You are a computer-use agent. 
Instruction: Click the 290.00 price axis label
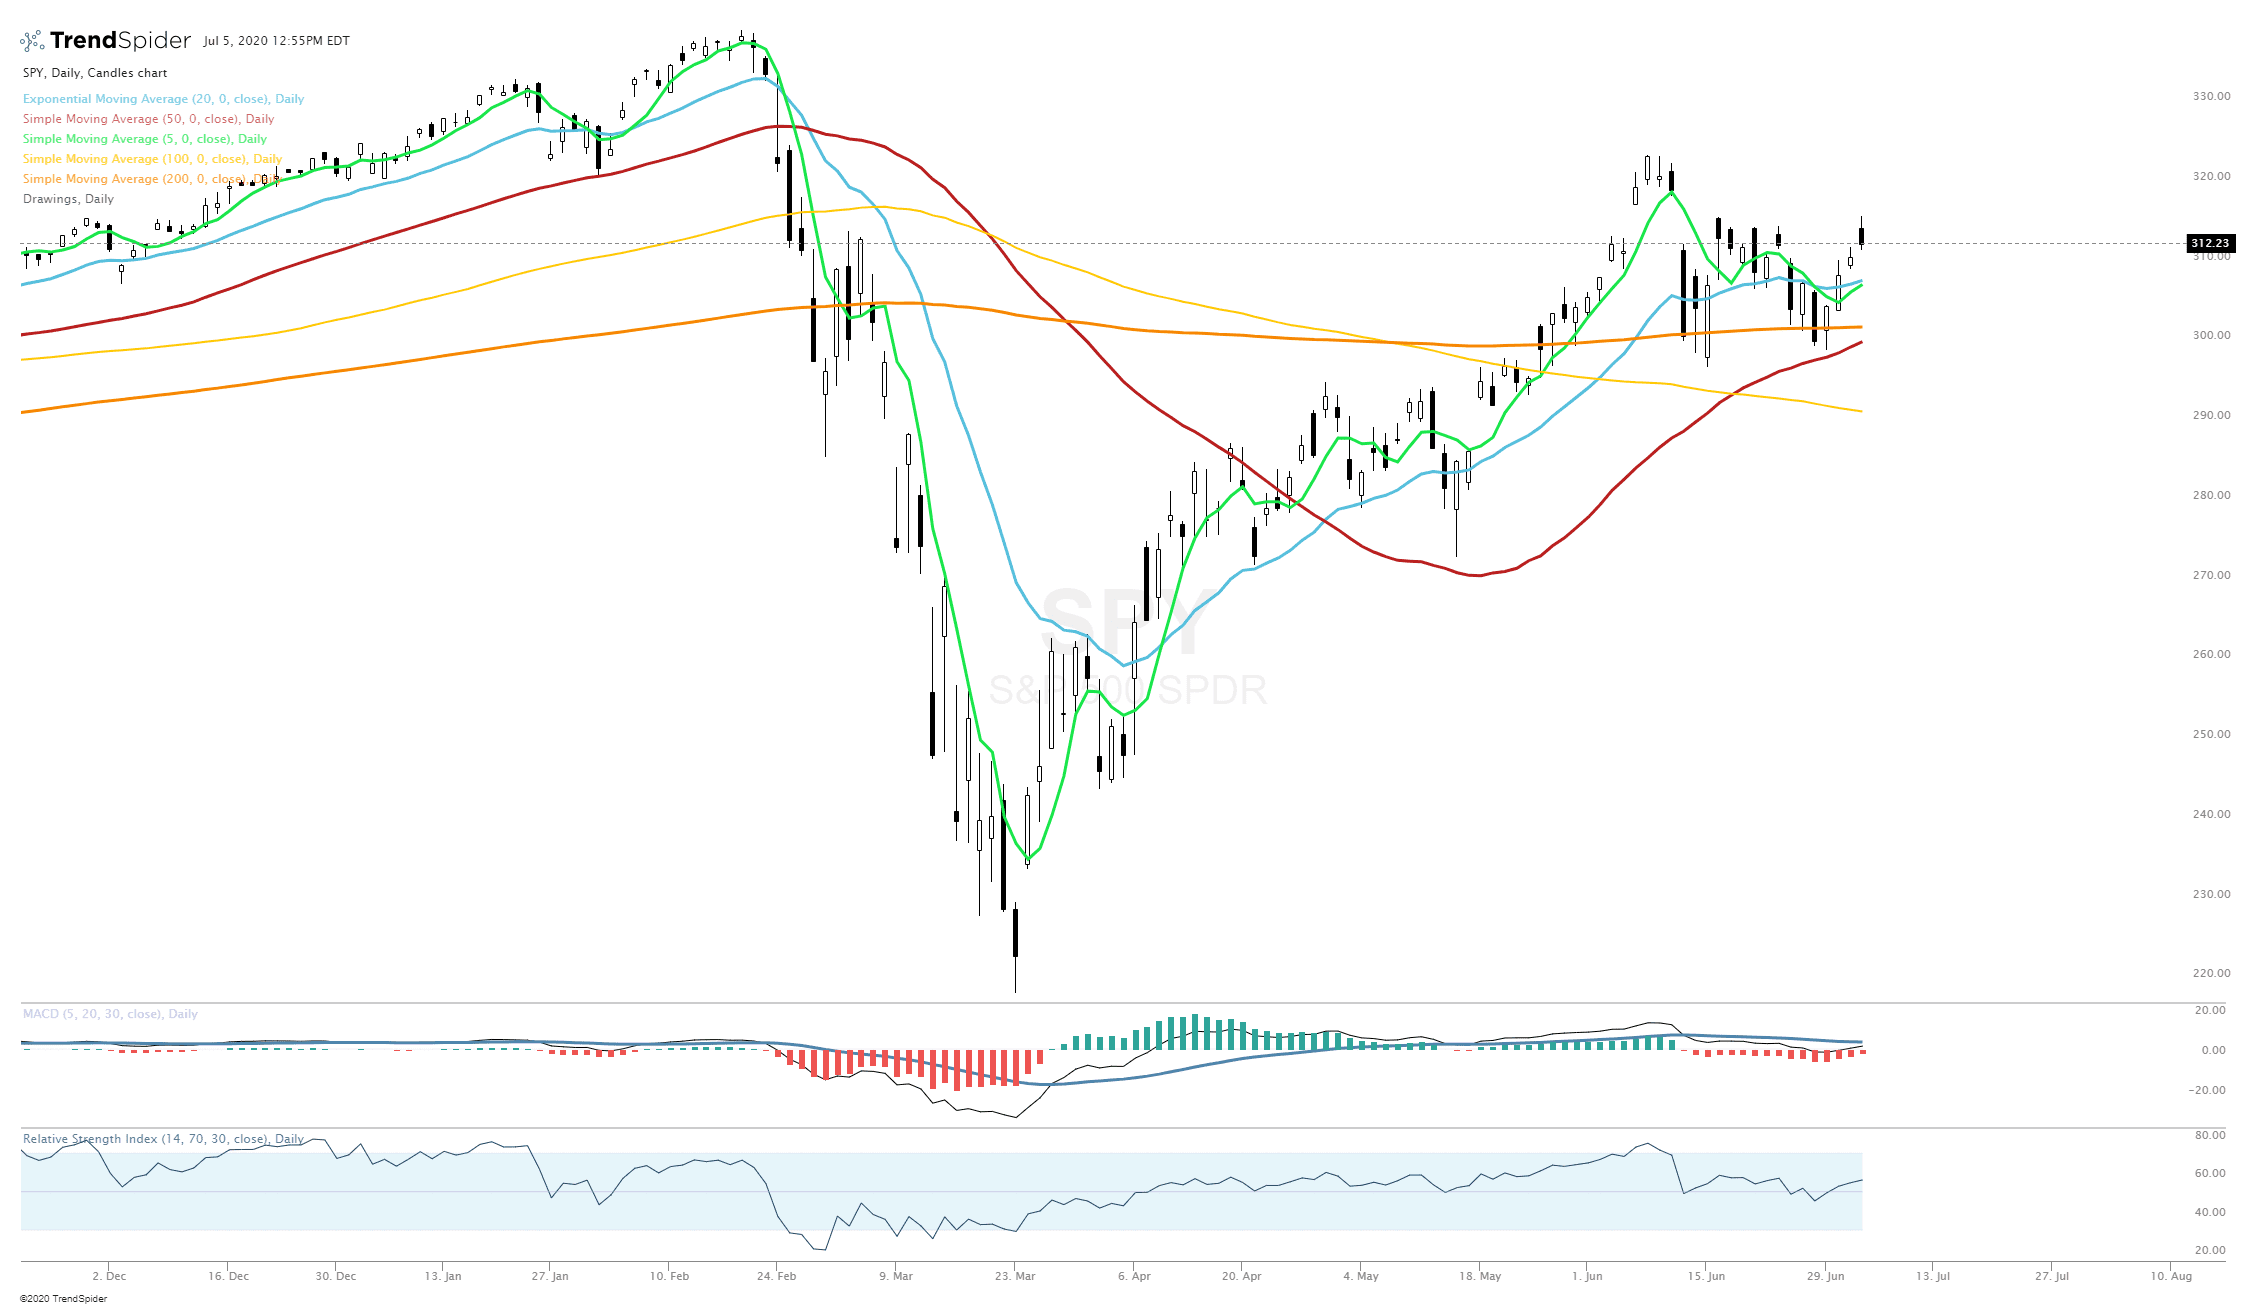pyautogui.click(x=2211, y=415)
